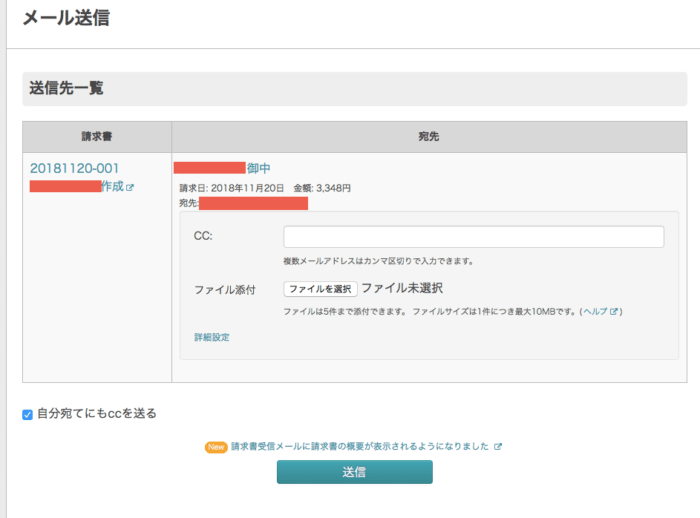The image size is (700, 518).
Task: Click the メール送信 page title
Action: click(66, 18)
